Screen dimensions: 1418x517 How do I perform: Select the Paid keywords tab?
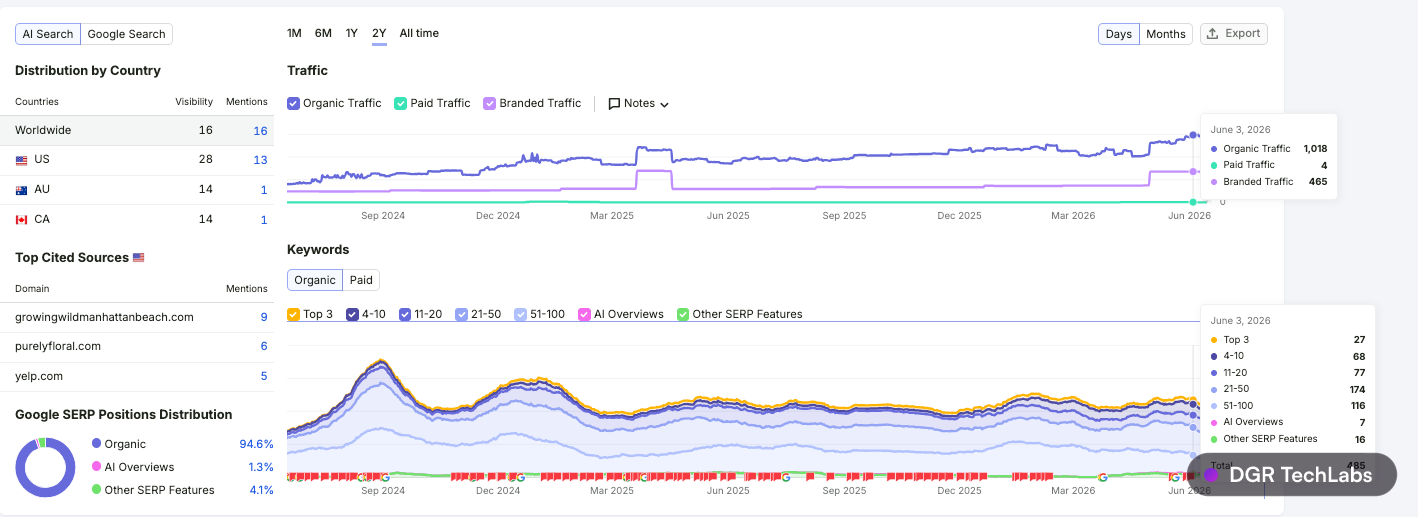pyautogui.click(x=361, y=280)
